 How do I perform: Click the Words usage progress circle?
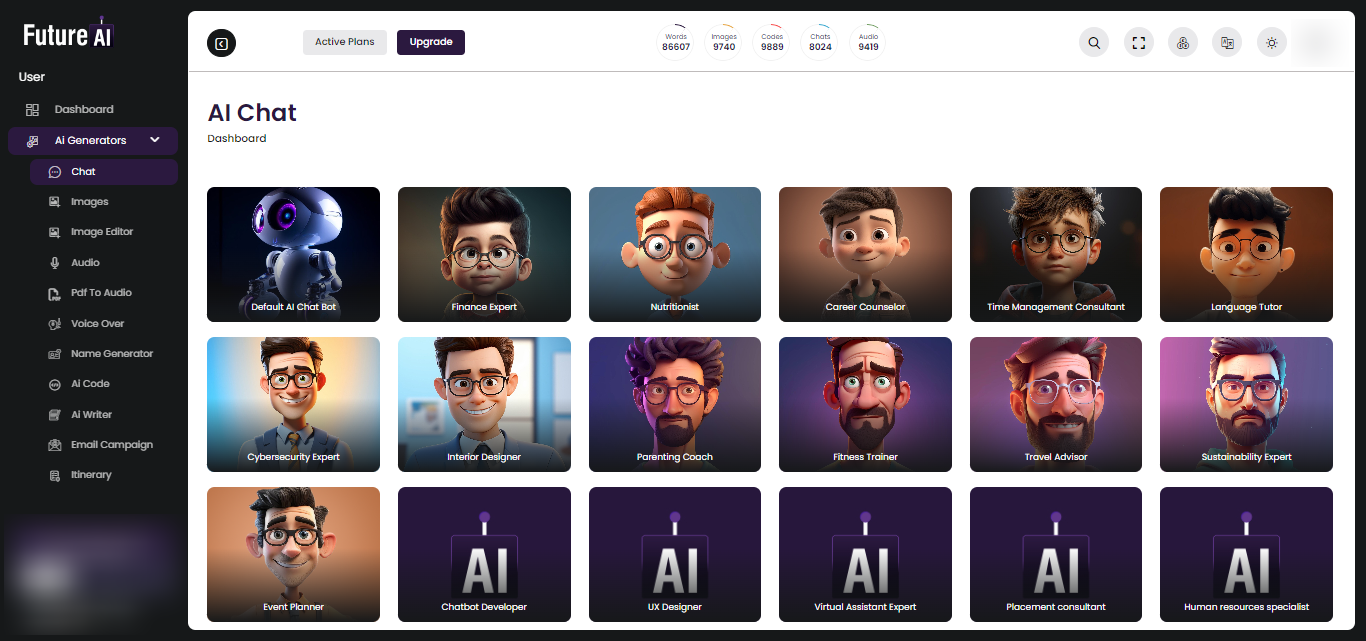point(675,42)
